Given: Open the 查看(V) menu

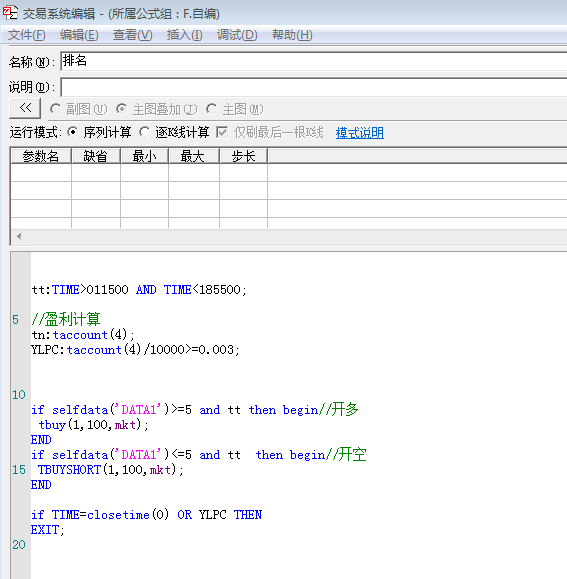Looking at the screenshot, I should click(133, 35).
